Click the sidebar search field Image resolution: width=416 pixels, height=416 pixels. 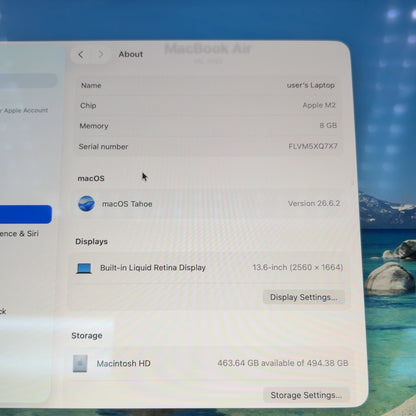[x=28, y=81]
